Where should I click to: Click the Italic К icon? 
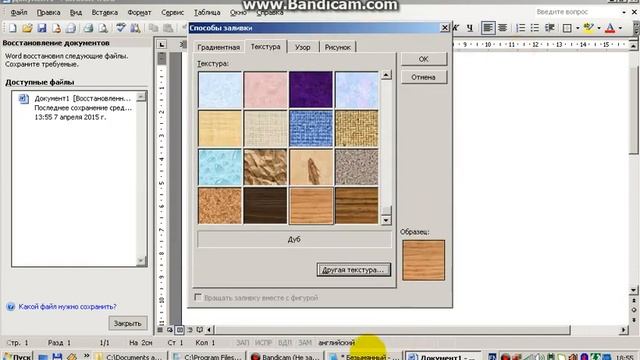456,28
